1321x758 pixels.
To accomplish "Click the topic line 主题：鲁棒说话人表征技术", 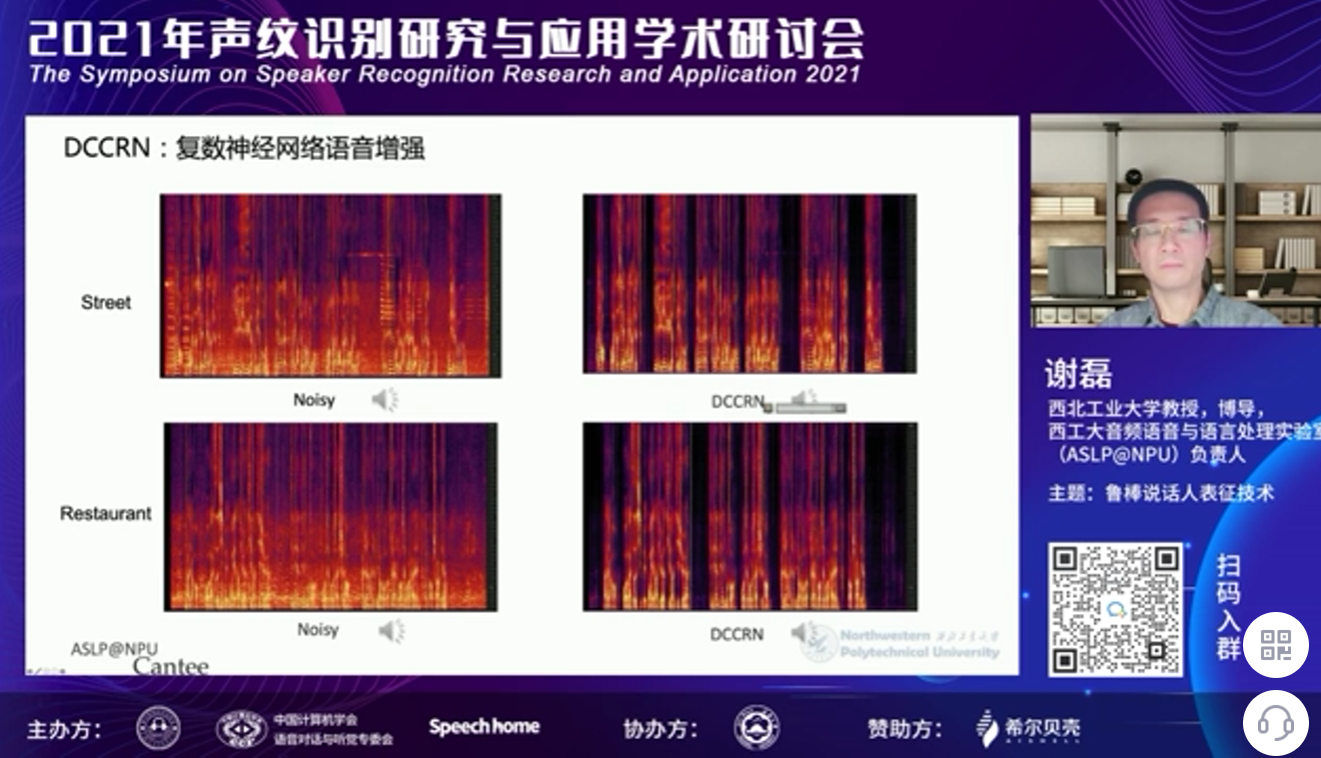I will 1161,493.
